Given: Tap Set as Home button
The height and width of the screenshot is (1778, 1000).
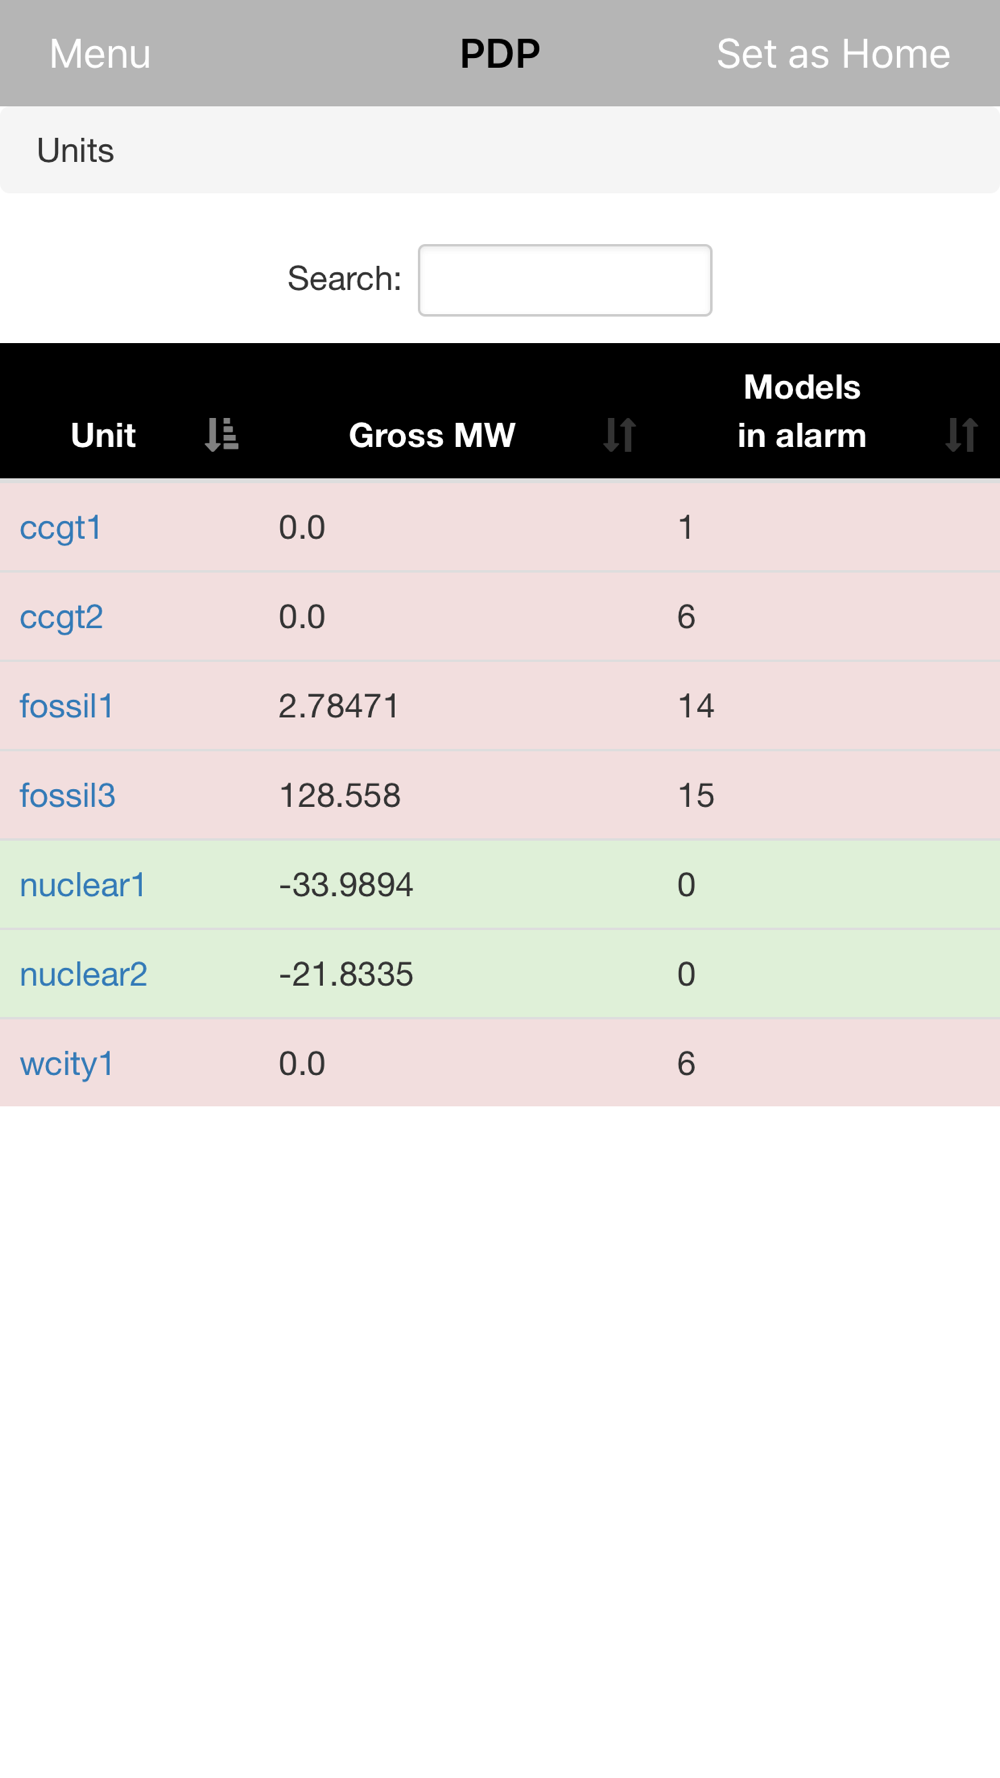Looking at the screenshot, I should pyautogui.click(x=833, y=54).
